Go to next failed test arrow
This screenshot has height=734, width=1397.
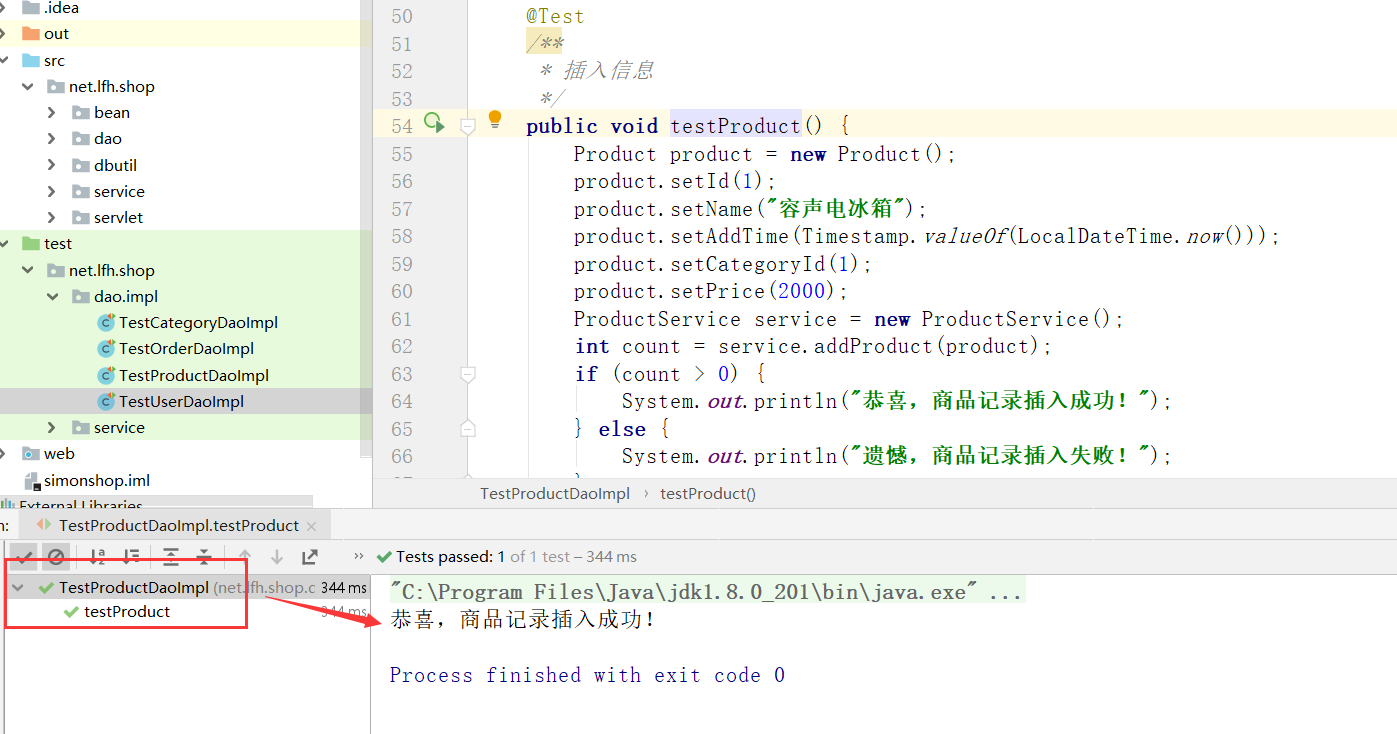[277, 557]
